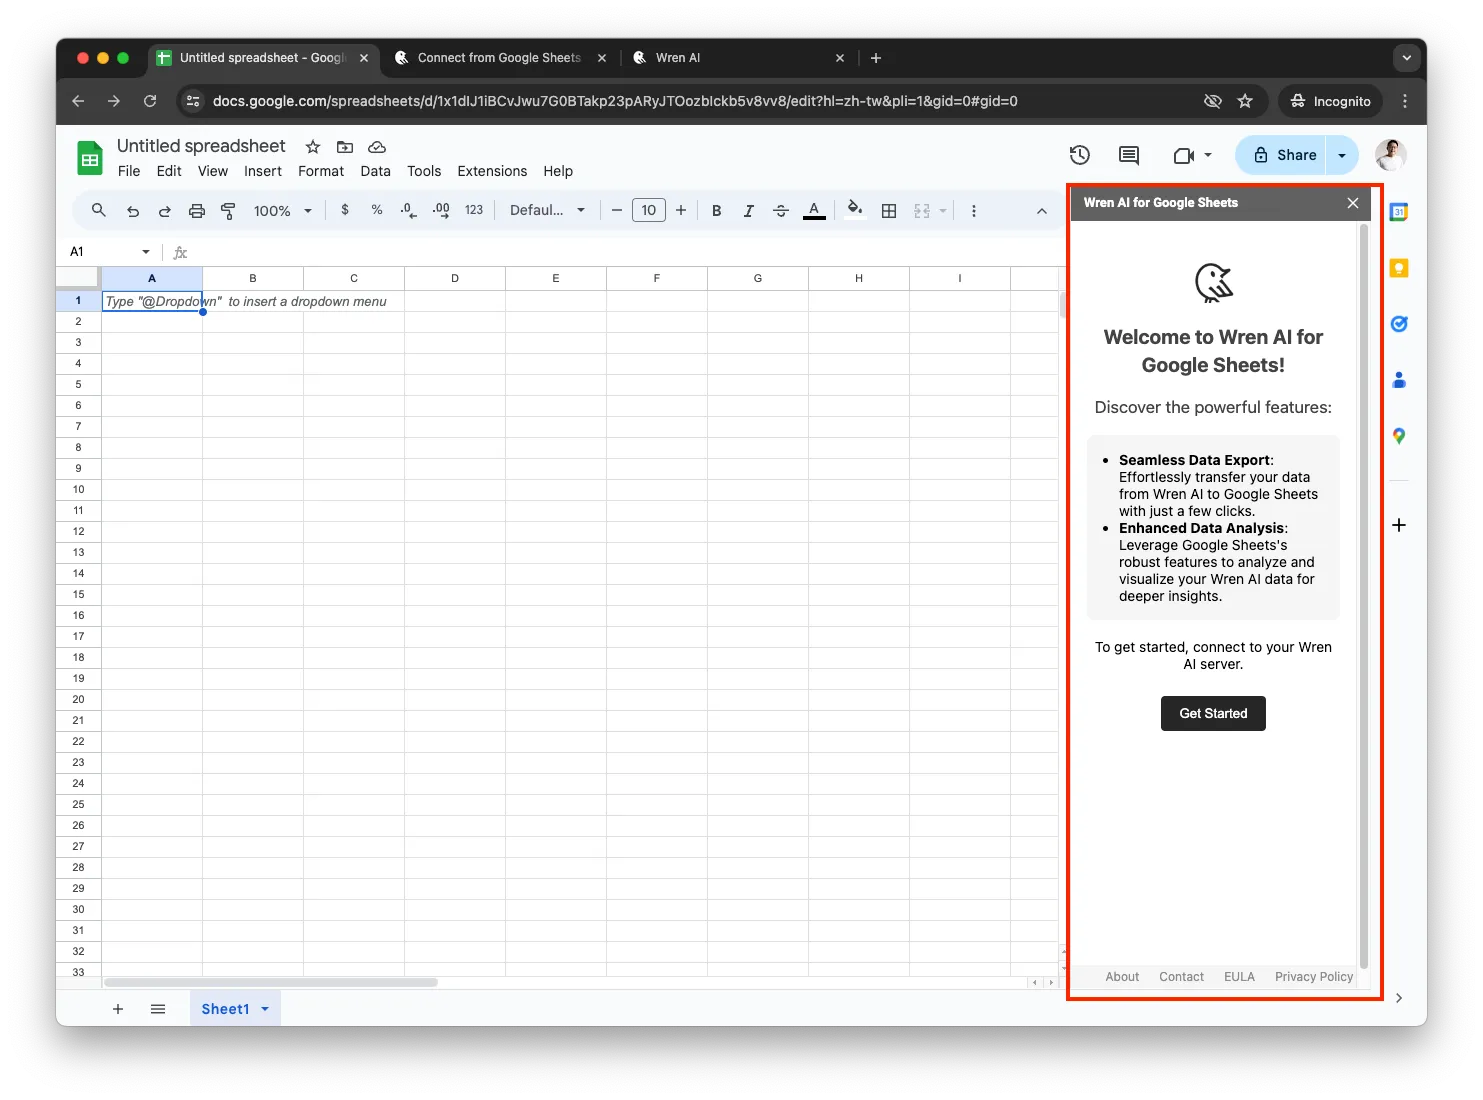Open the Data menu
The image size is (1483, 1100).
(x=375, y=171)
